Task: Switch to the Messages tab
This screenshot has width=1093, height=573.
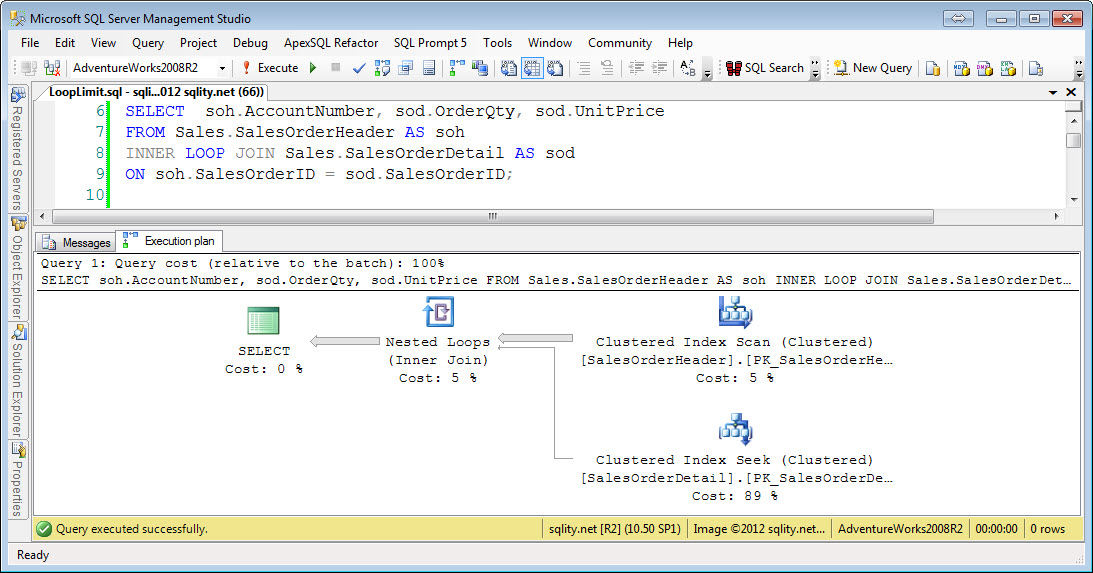Action: click(77, 243)
